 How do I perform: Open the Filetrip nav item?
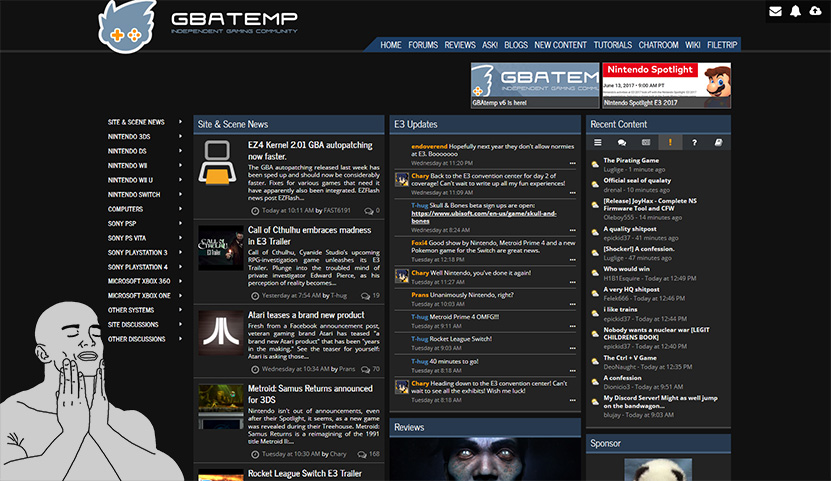tap(722, 45)
